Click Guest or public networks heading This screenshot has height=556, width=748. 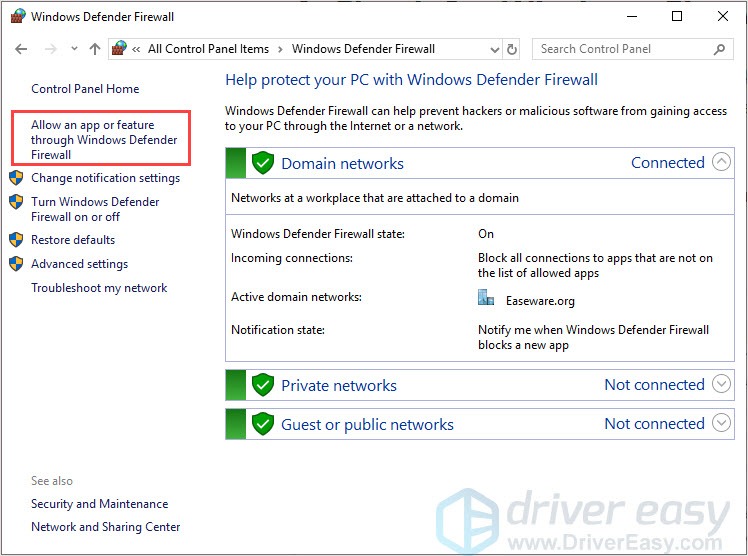pyautogui.click(x=367, y=424)
